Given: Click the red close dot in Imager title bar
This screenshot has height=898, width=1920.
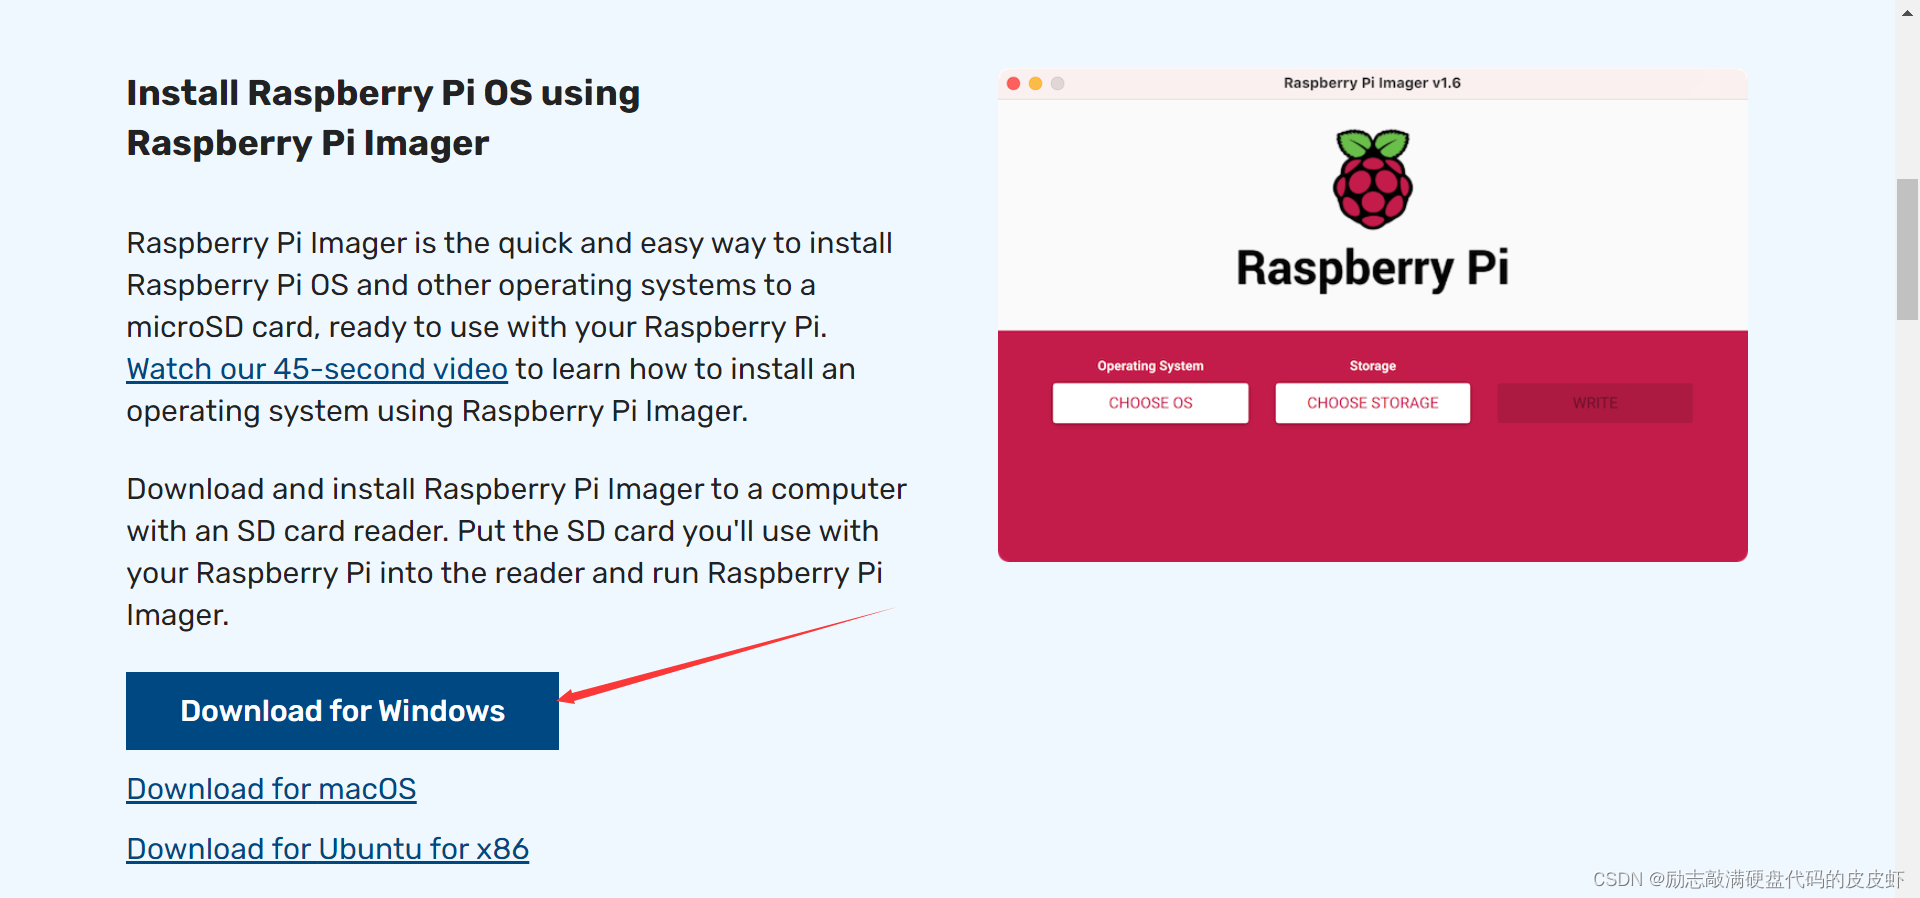Looking at the screenshot, I should tap(1013, 83).
